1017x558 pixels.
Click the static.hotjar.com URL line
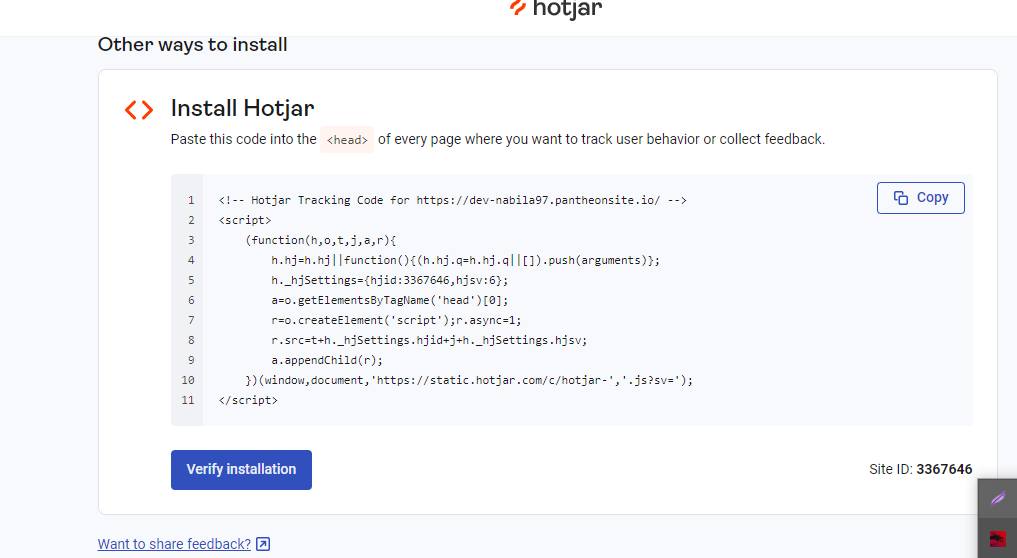pos(469,380)
